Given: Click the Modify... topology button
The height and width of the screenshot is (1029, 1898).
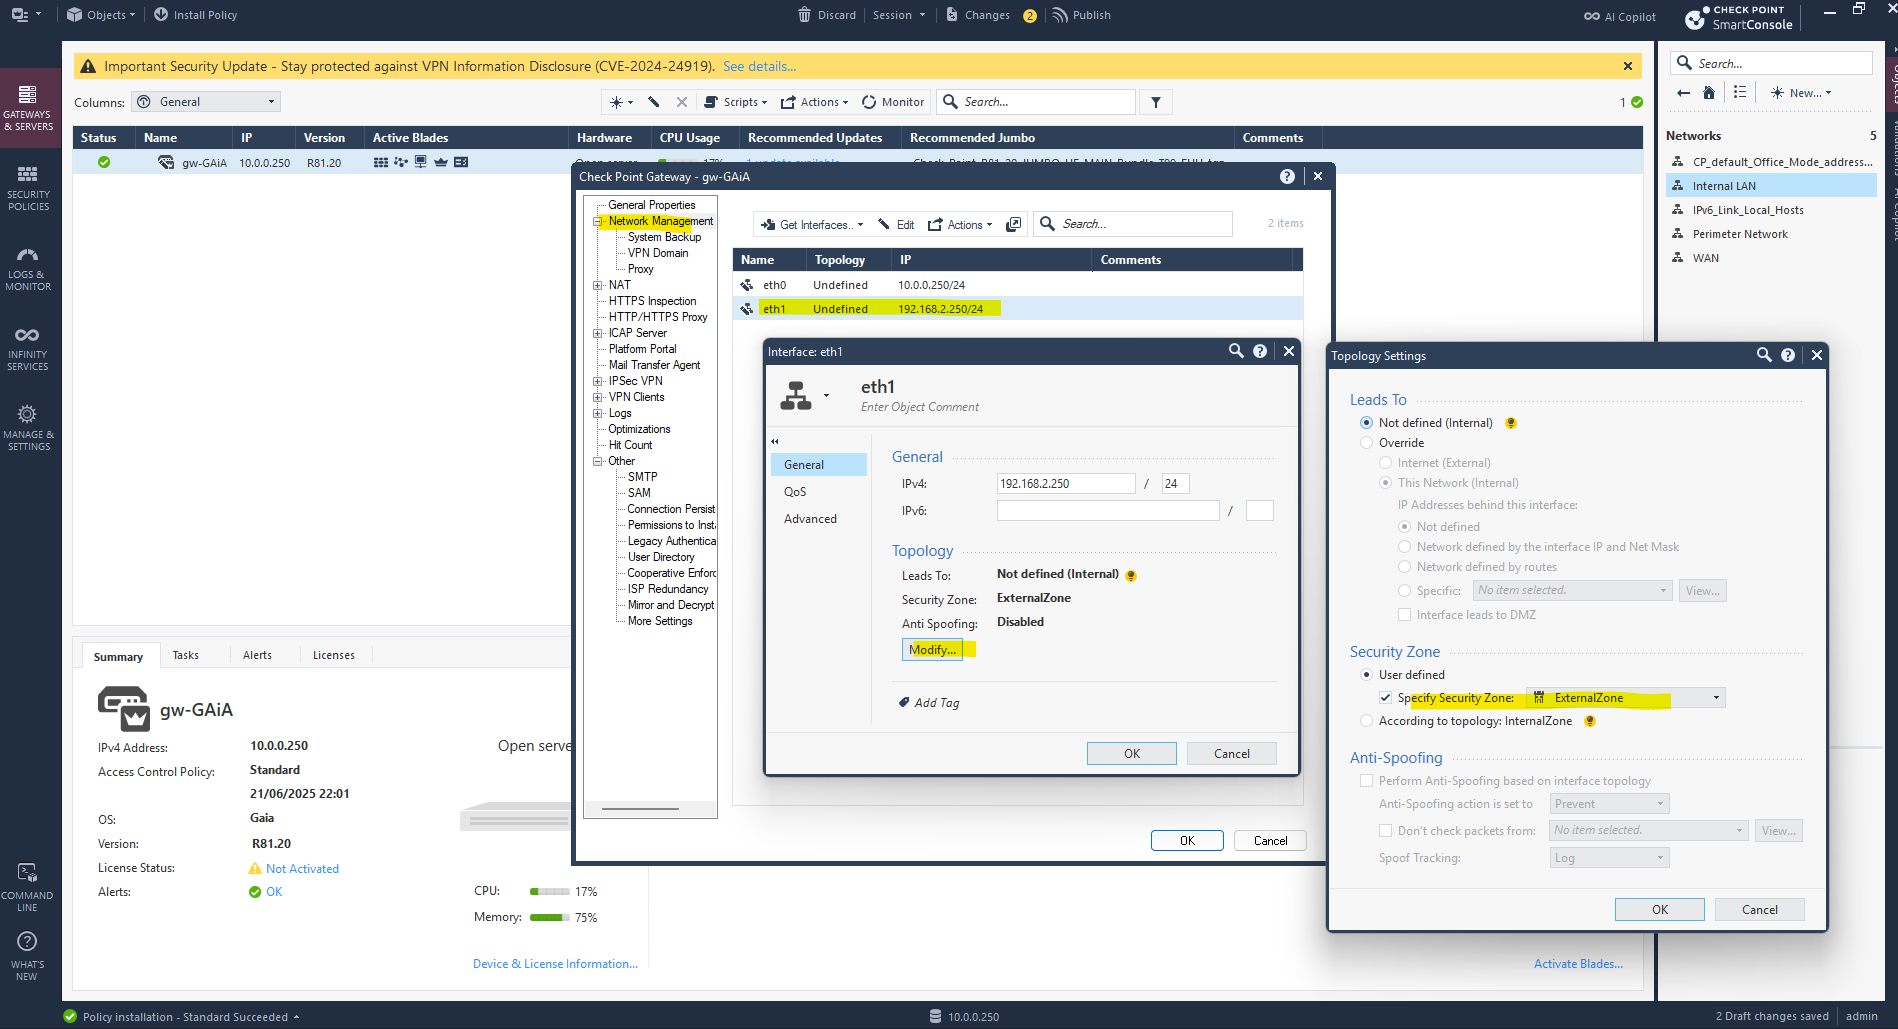Looking at the screenshot, I should 932,650.
